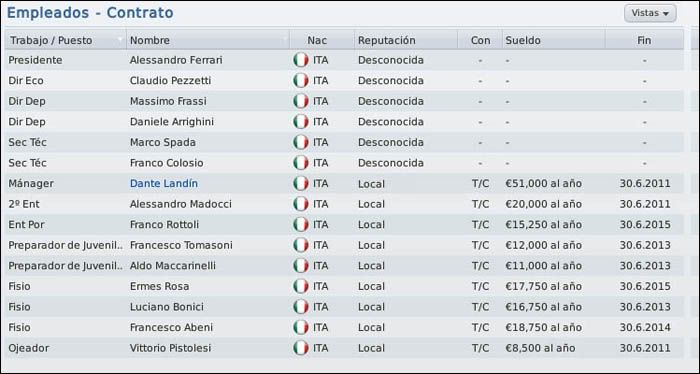Click the Reputación column header
Viewport: 700px width, 374px height.
pyautogui.click(x=406, y=40)
